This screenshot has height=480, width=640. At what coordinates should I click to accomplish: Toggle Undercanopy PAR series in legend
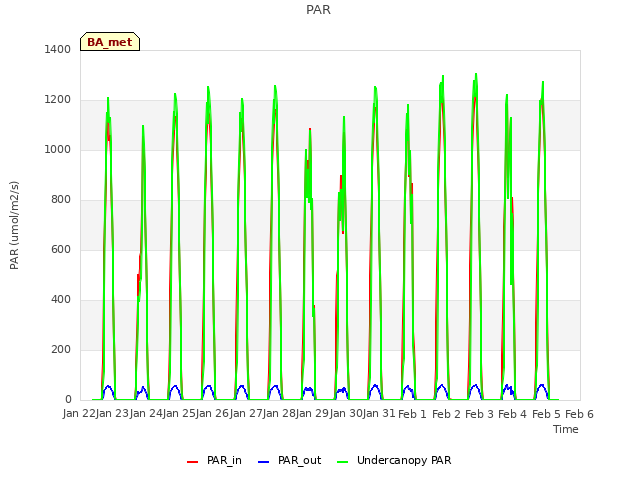(x=404, y=460)
